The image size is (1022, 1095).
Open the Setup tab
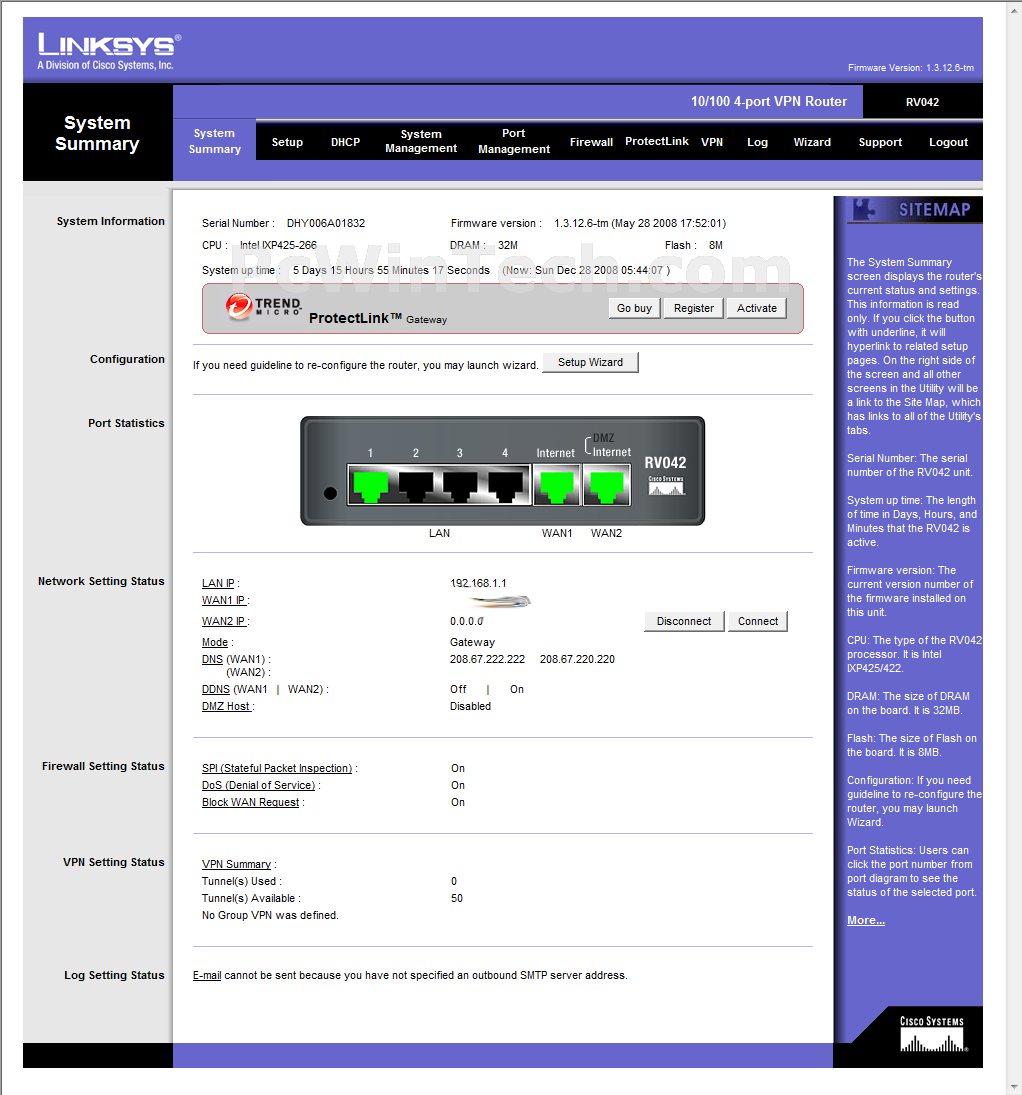point(287,142)
